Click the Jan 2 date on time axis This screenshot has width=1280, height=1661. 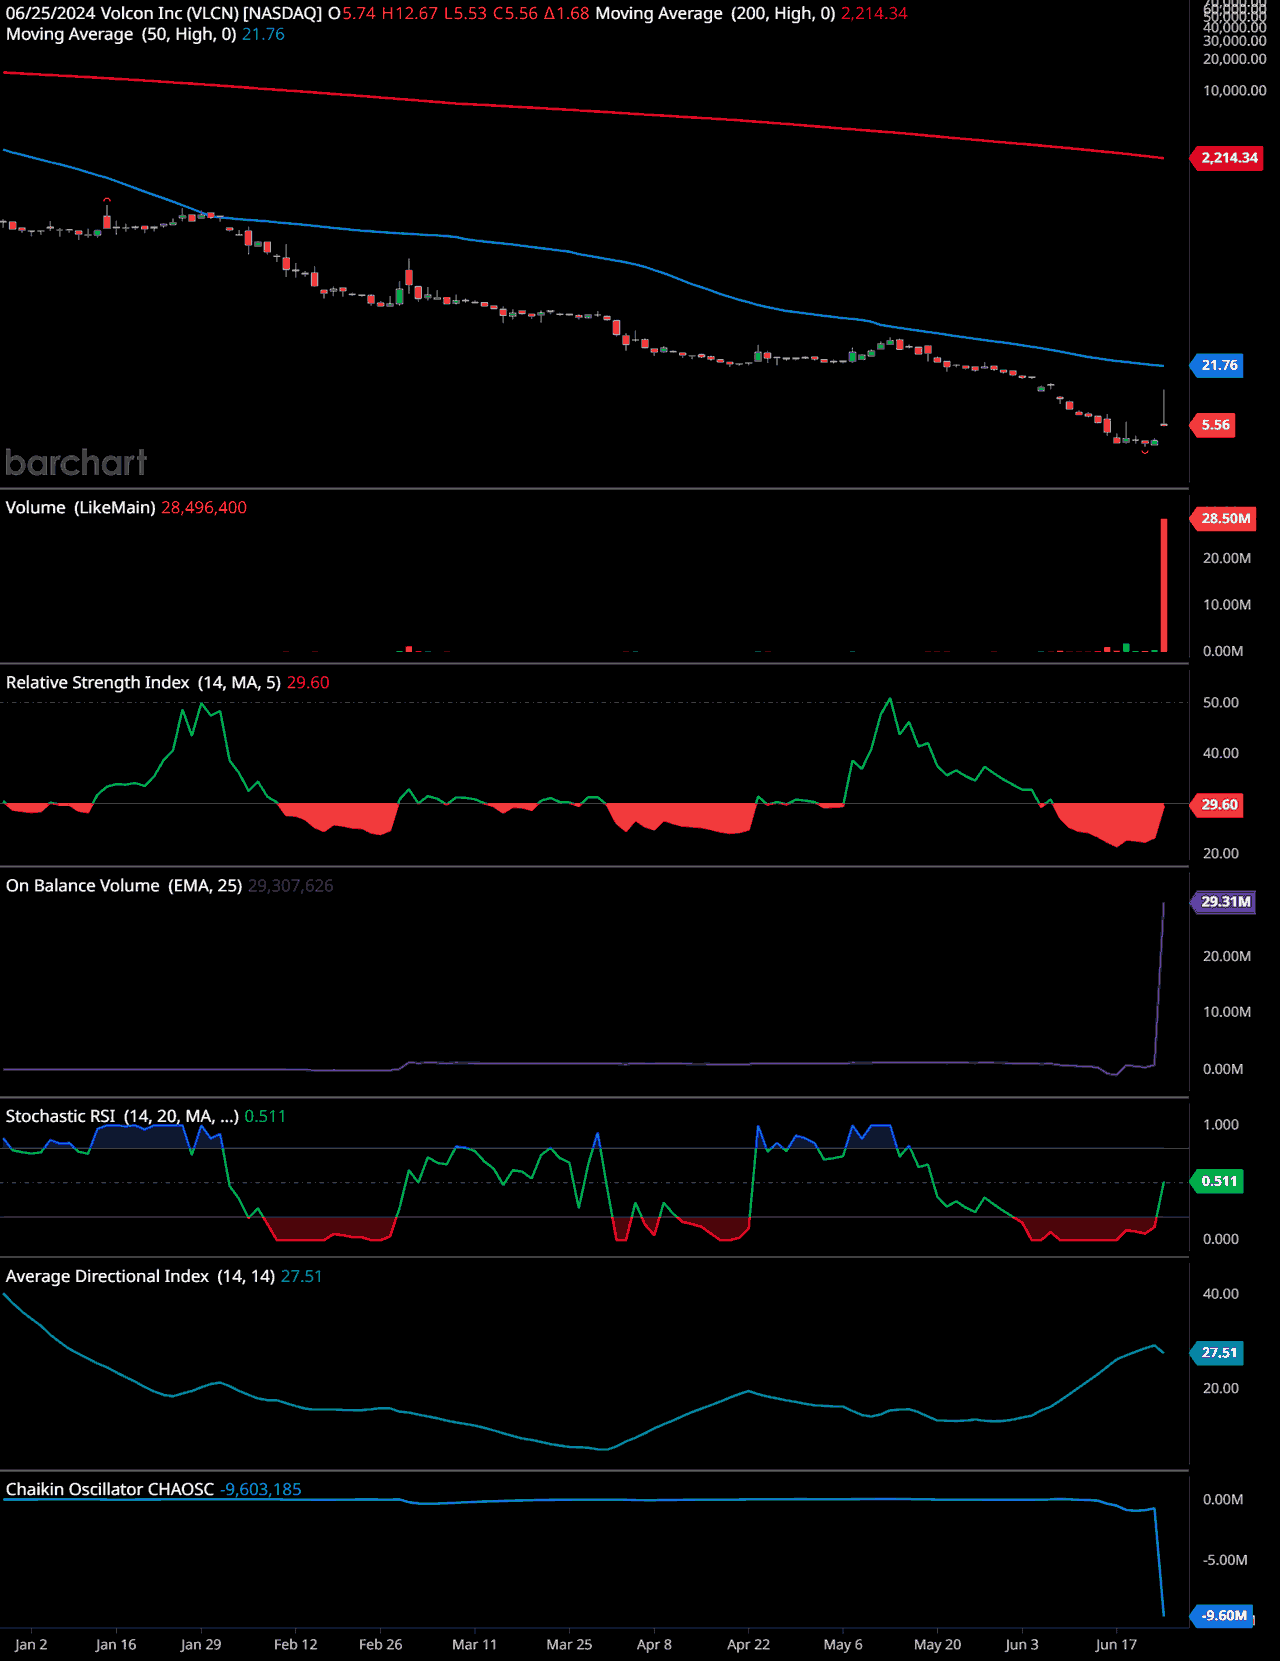pyautogui.click(x=31, y=1645)
